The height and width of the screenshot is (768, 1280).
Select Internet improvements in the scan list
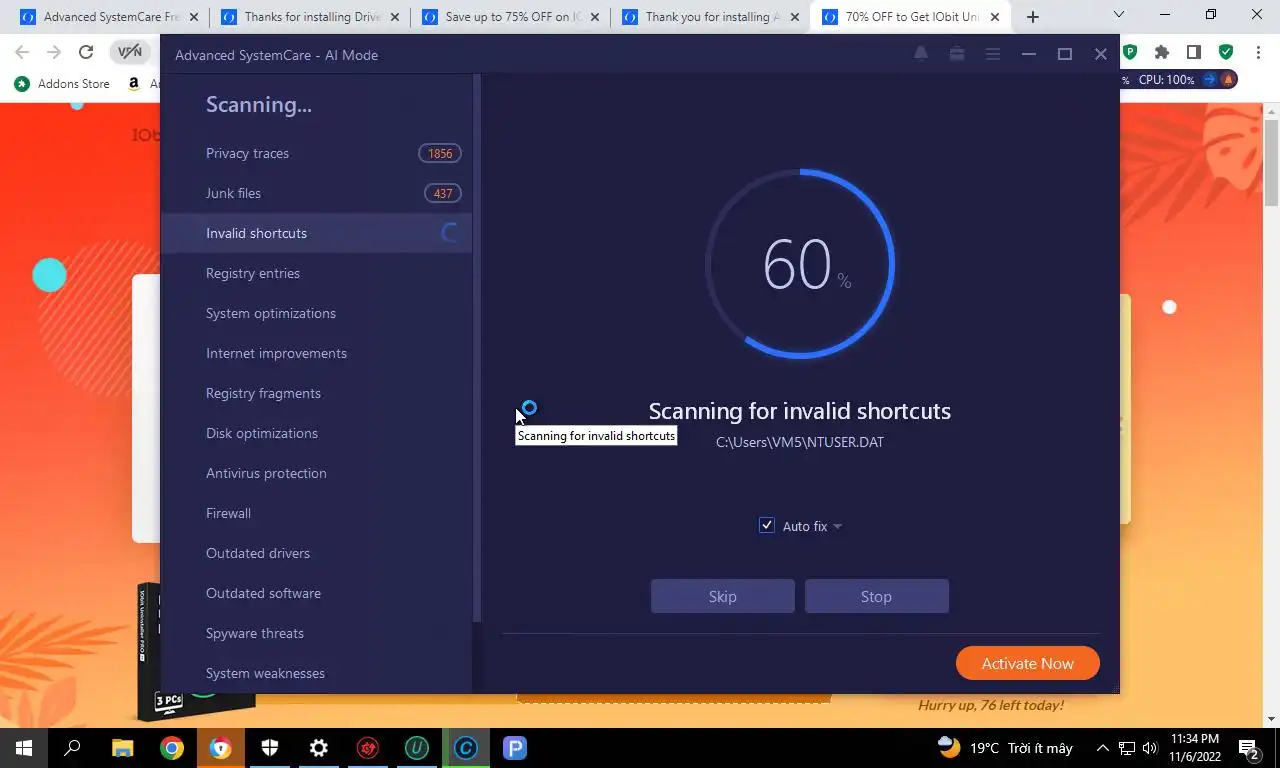point(316,353)
